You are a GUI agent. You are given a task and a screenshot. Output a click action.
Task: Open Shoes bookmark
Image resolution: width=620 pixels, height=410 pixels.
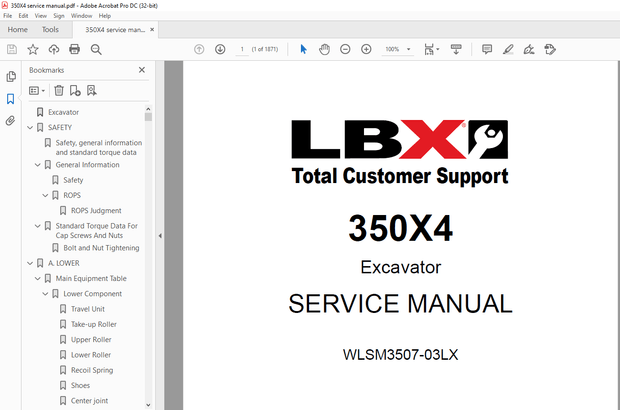point(80,385)
